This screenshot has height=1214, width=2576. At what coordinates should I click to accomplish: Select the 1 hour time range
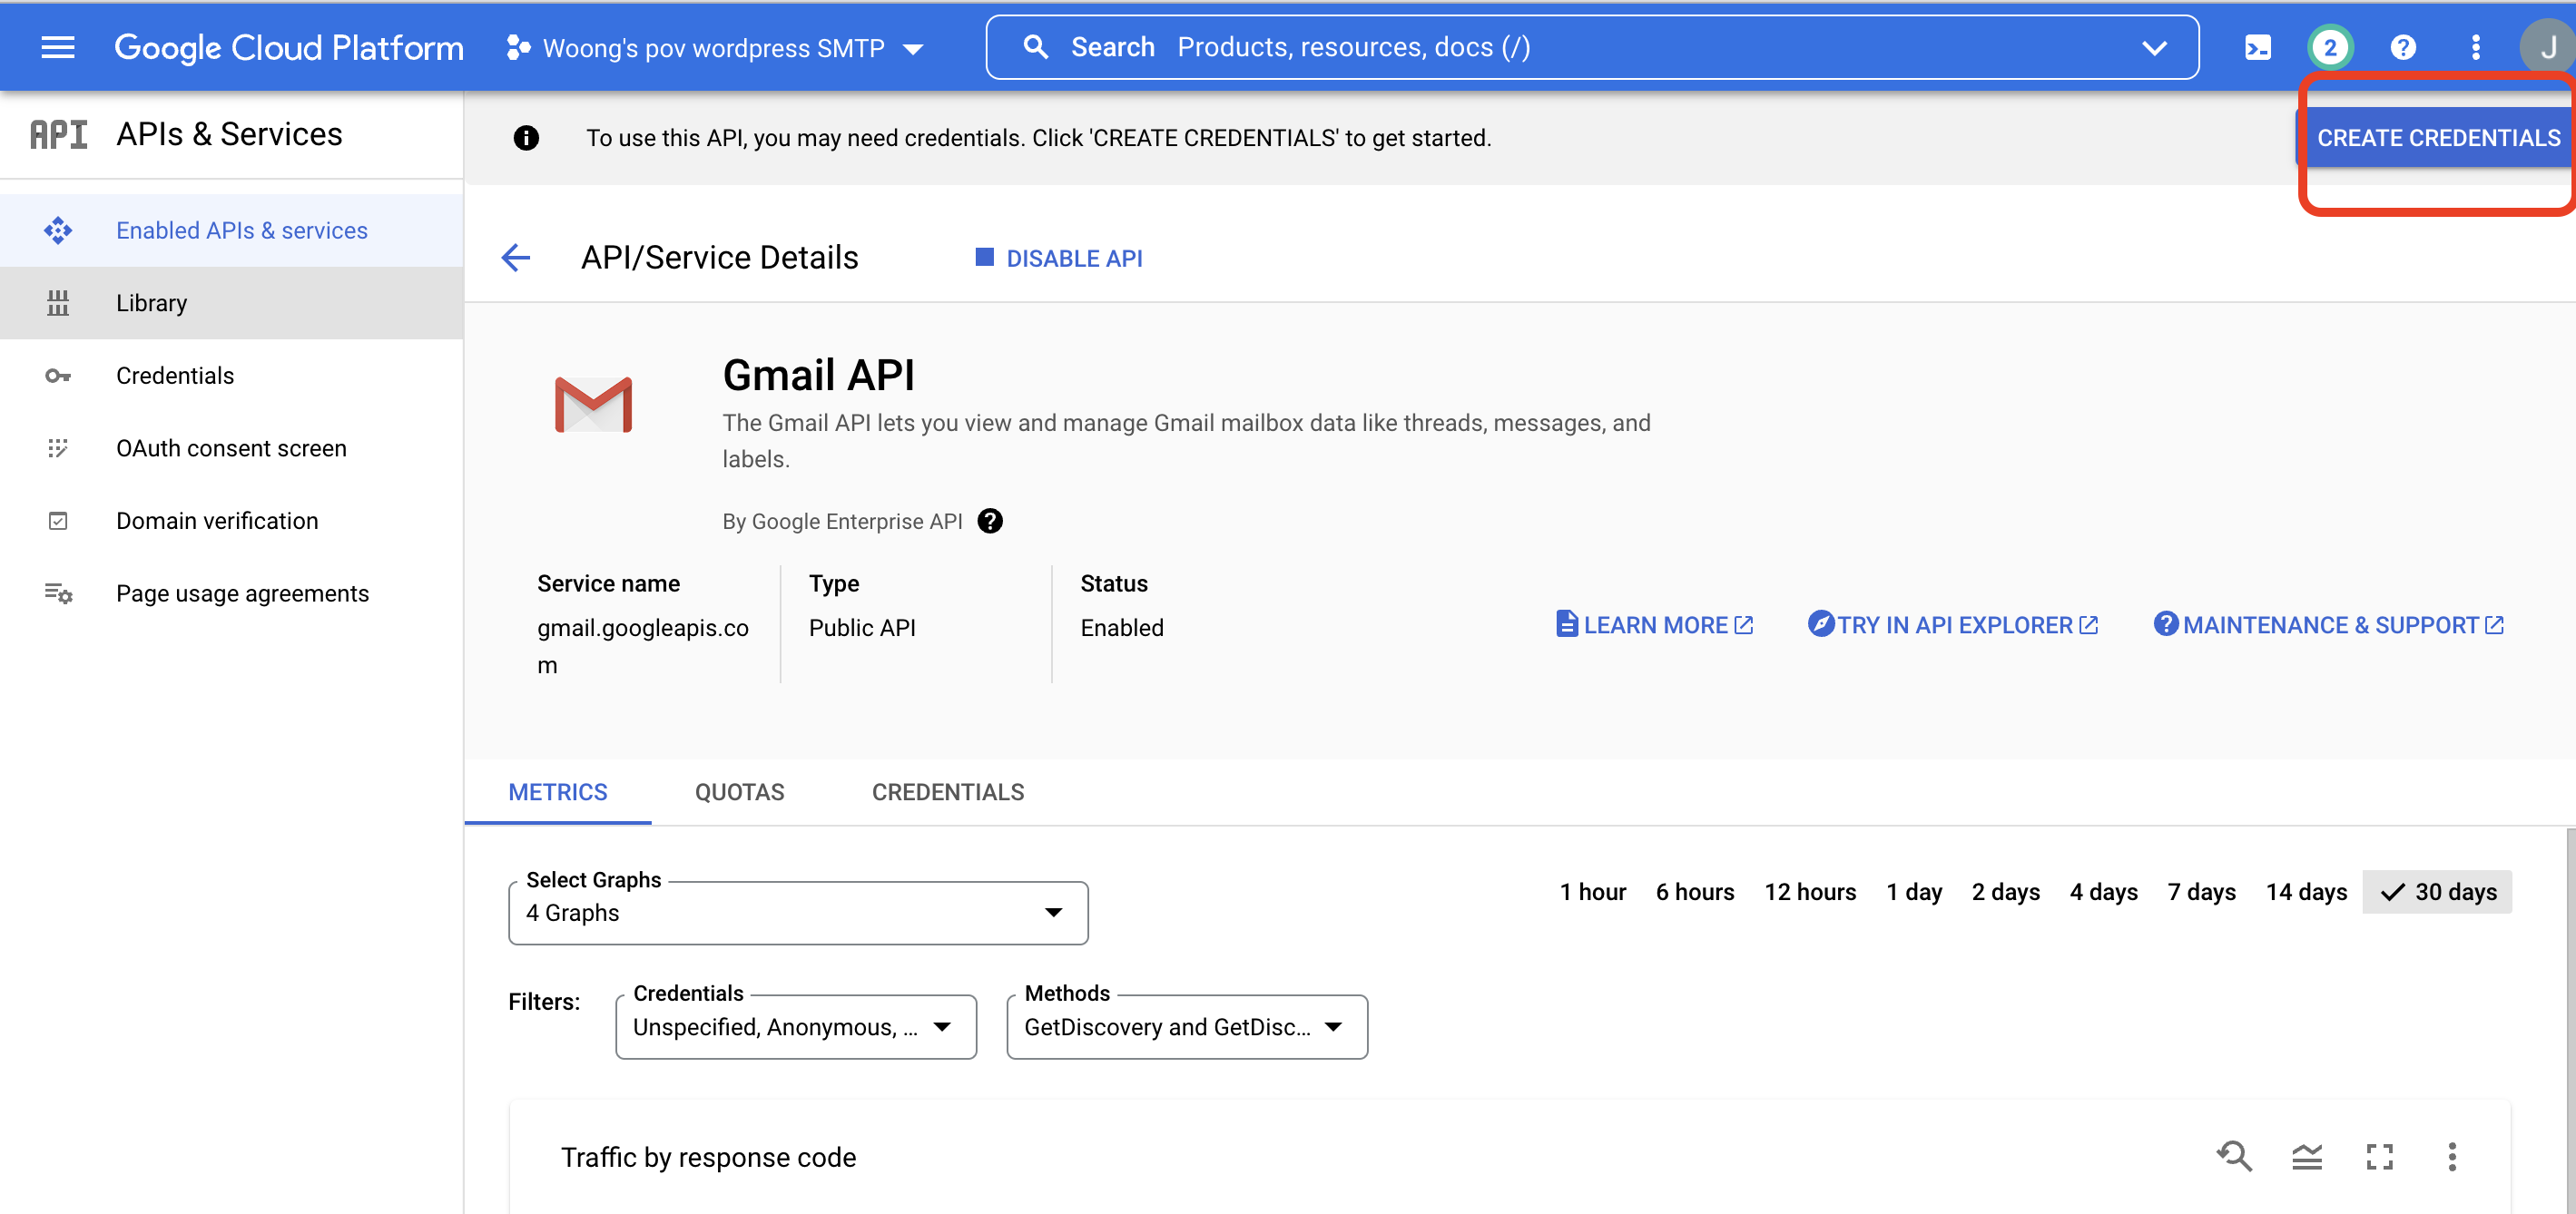click(x=1592, y=892)
